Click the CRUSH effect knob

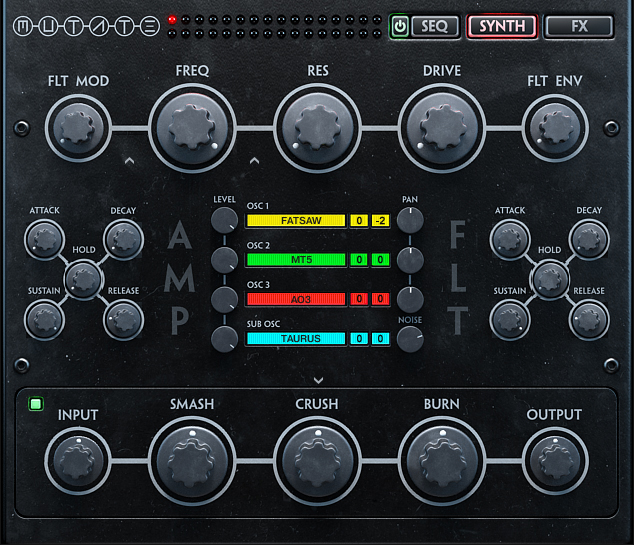[x=316, y=460]
